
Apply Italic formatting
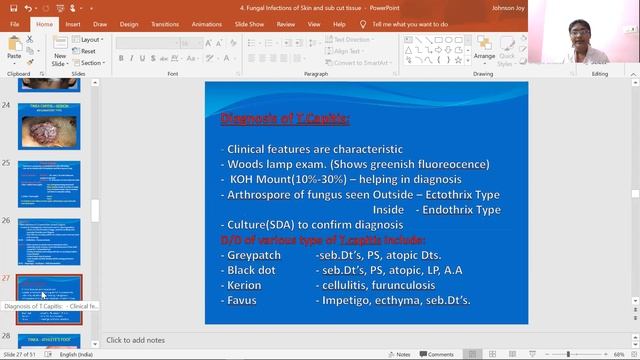tap(132, 58)
